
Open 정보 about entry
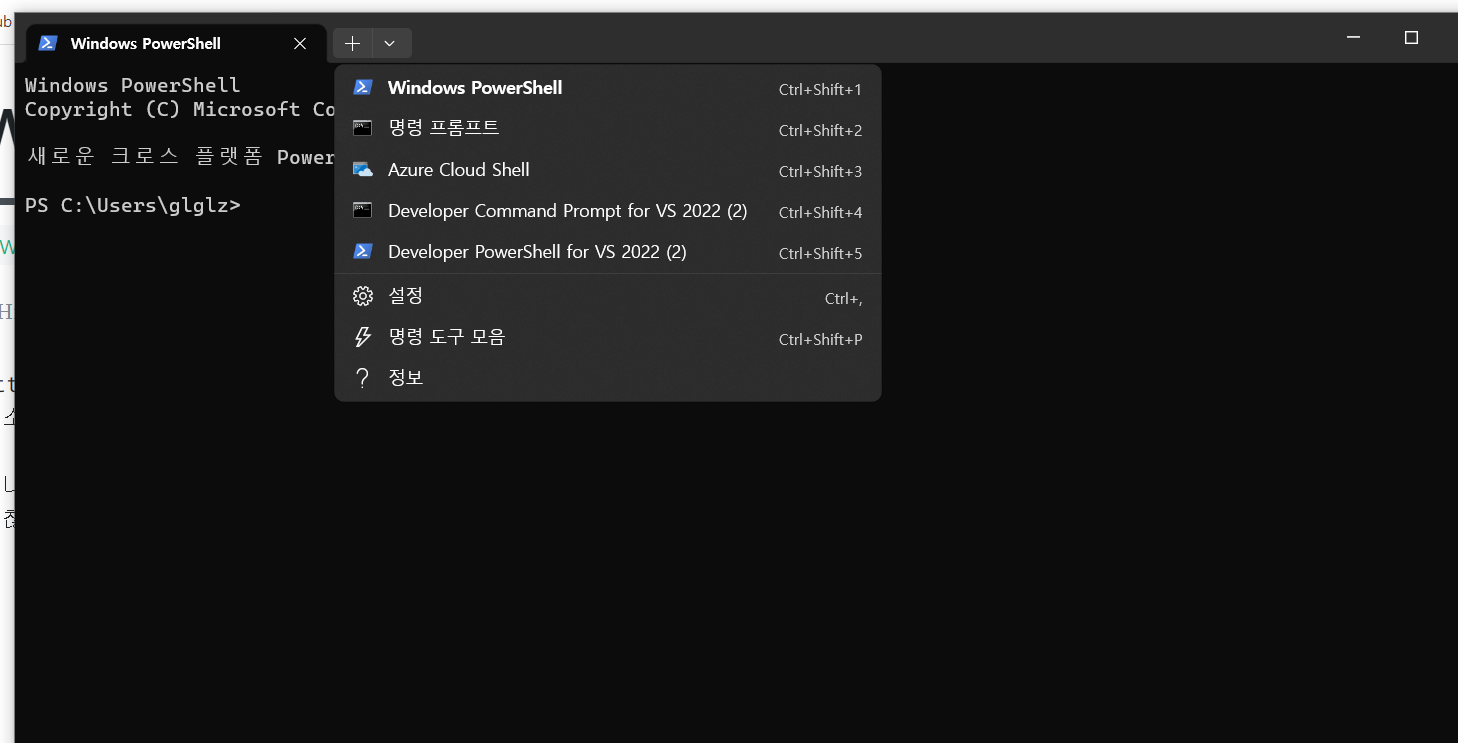[608, 378]
